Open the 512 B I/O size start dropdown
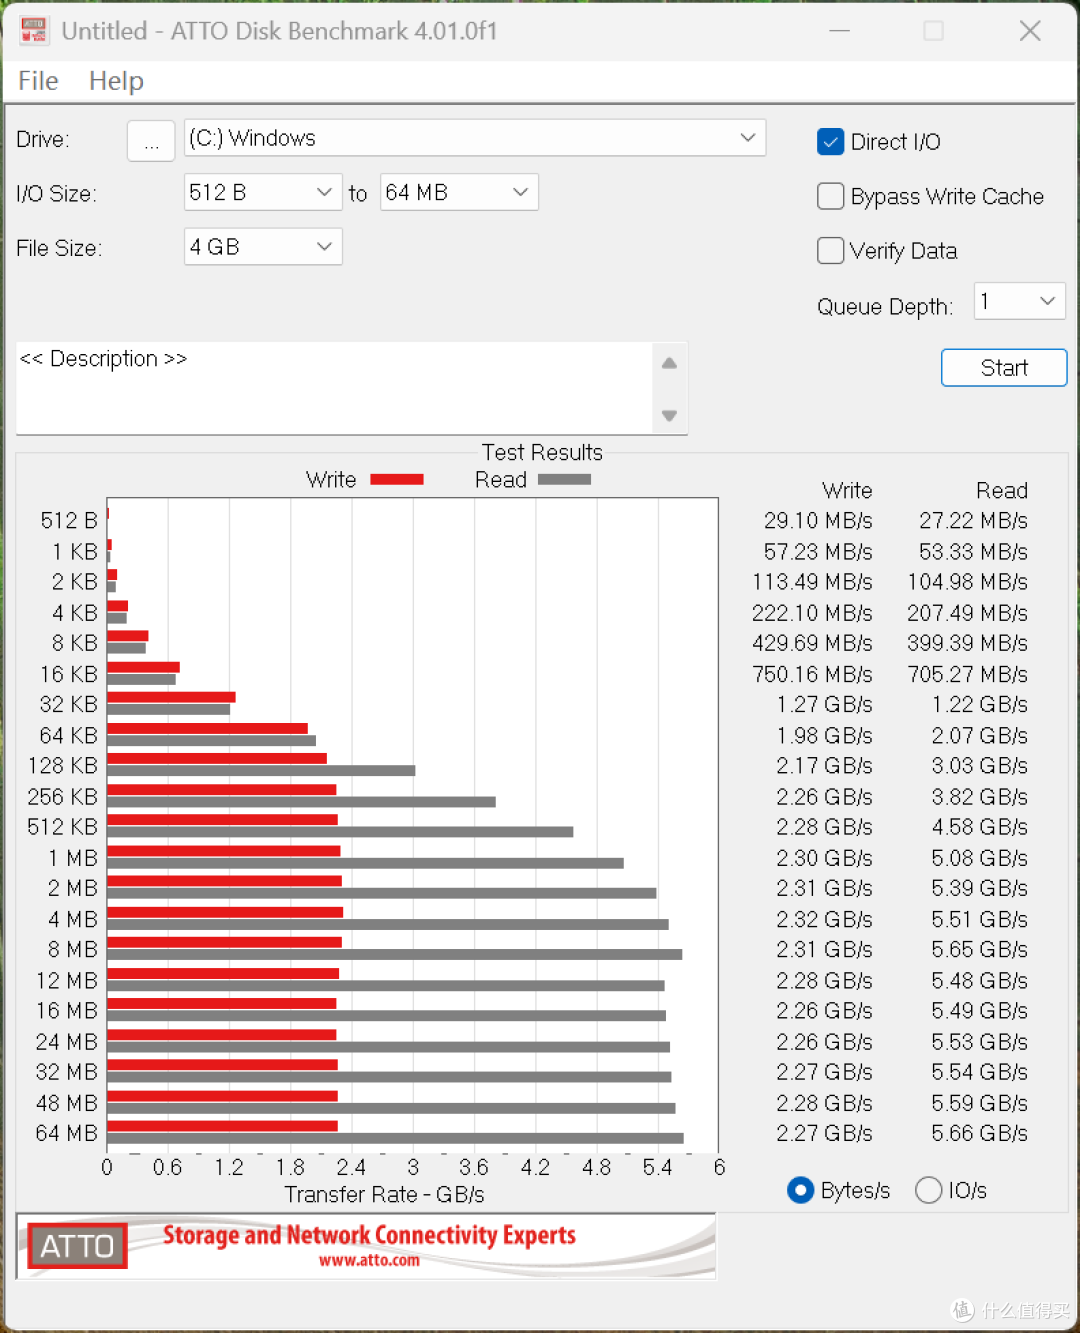Viewport: 1080px width, 1333px height. point(263,192)
